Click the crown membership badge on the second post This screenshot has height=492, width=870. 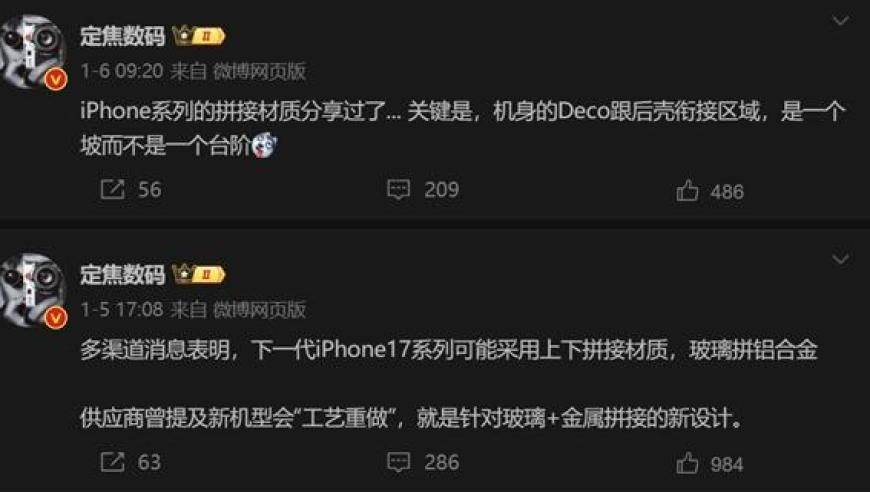click(199, 274)
